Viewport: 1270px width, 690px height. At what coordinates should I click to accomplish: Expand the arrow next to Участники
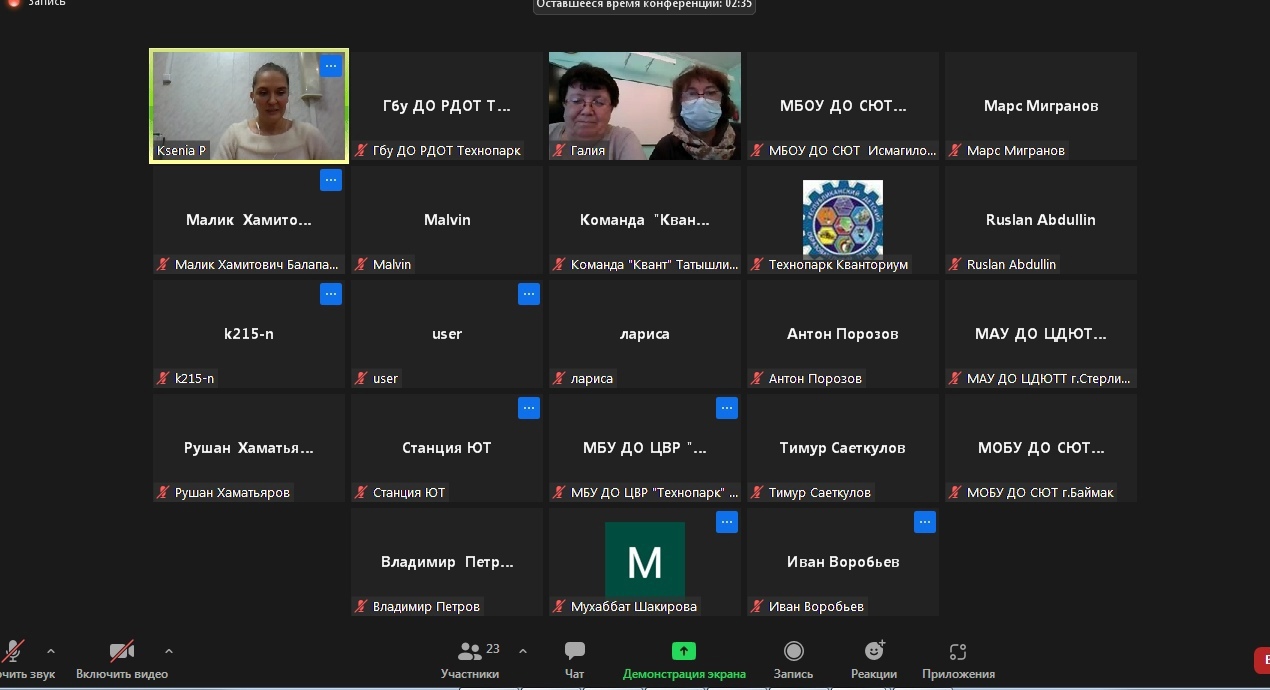(x=522, y=651)
